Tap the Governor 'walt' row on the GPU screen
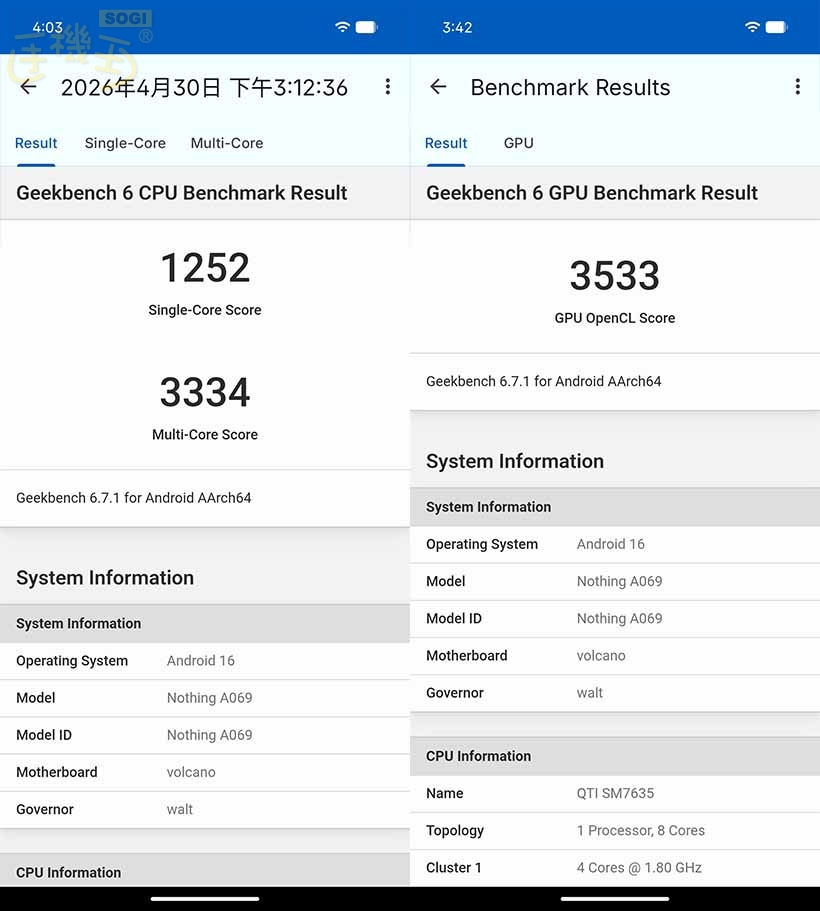Viewport: 820px width, 911px height. point(615,693)
